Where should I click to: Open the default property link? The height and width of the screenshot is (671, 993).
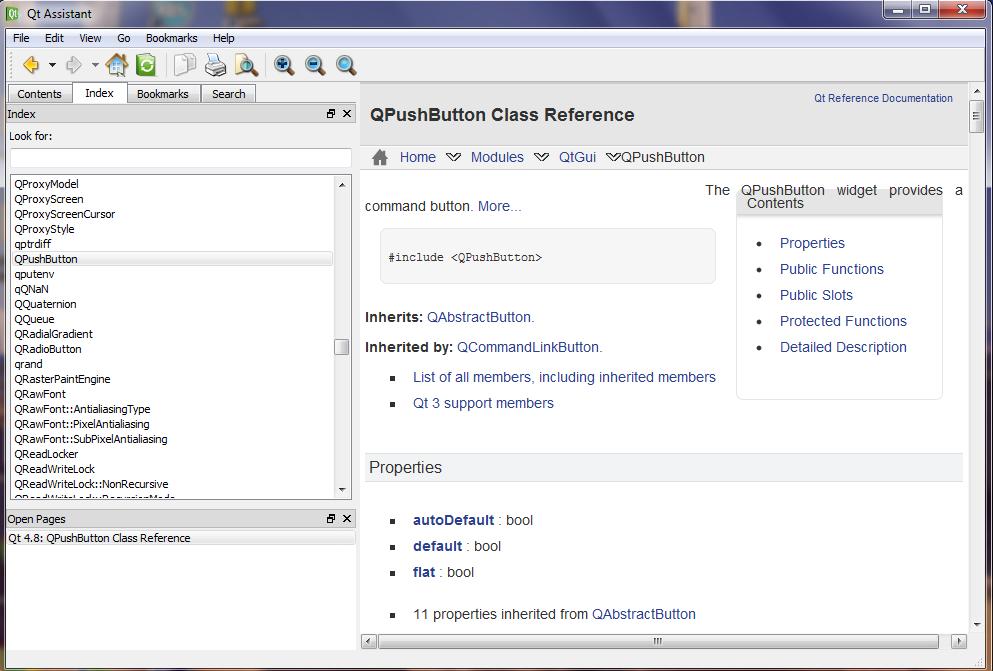tap(438, 546)
